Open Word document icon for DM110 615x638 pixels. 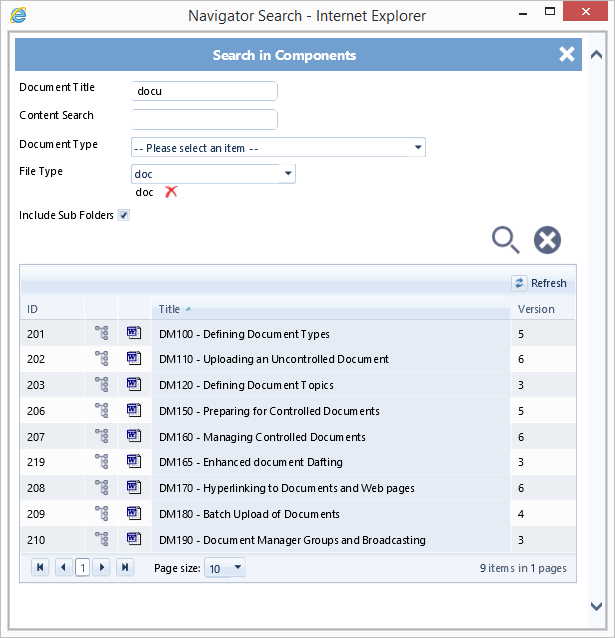coord(134,358)
